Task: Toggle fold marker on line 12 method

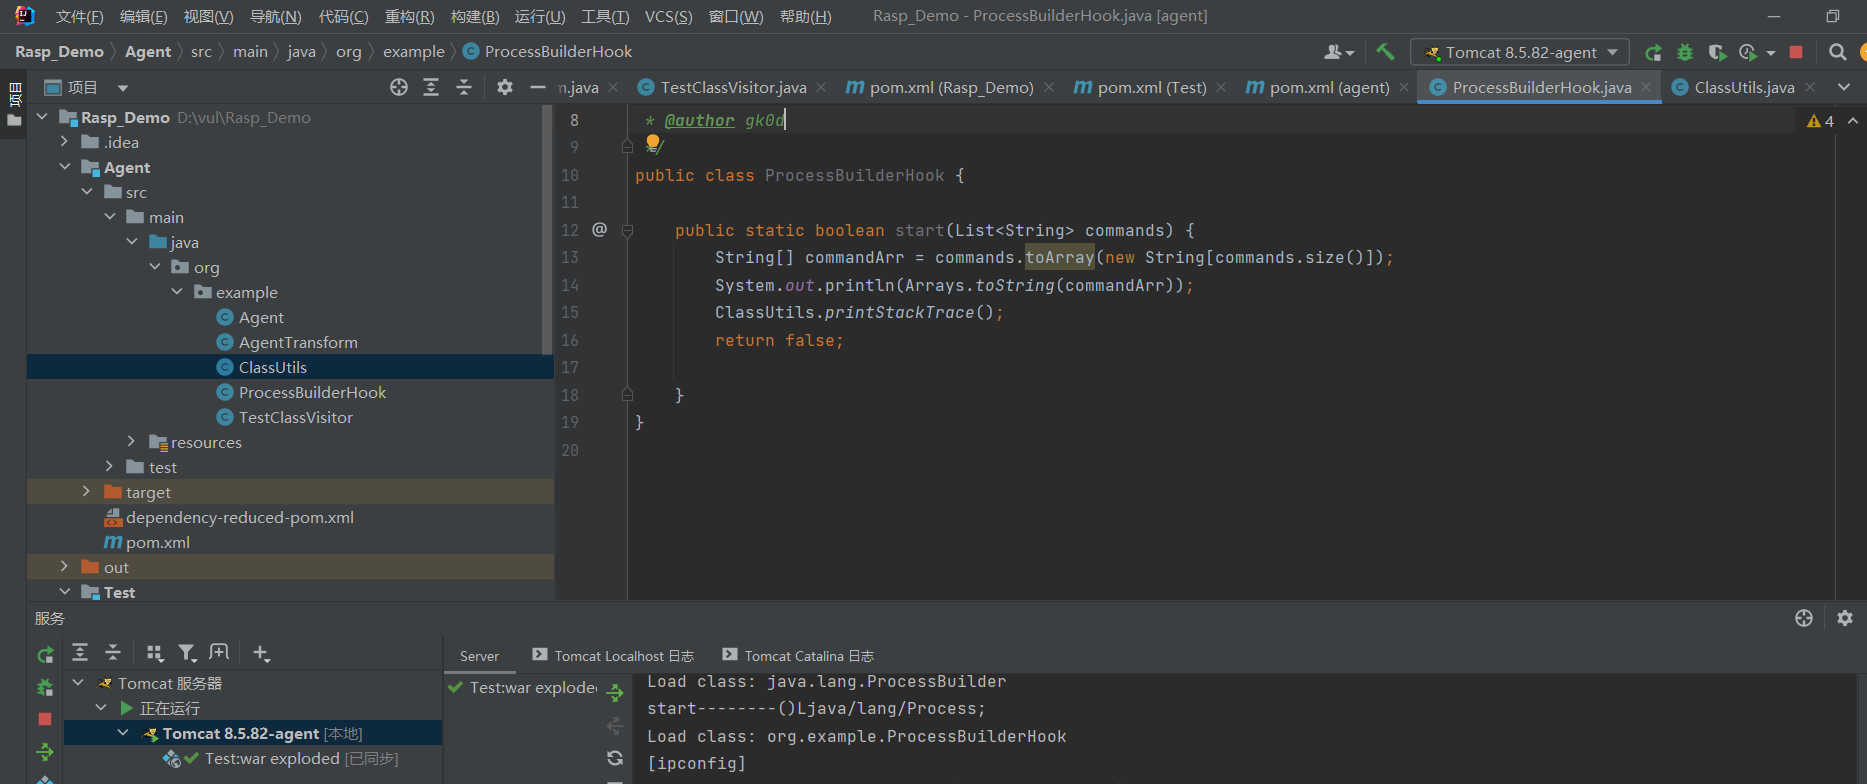Action: 627,231
